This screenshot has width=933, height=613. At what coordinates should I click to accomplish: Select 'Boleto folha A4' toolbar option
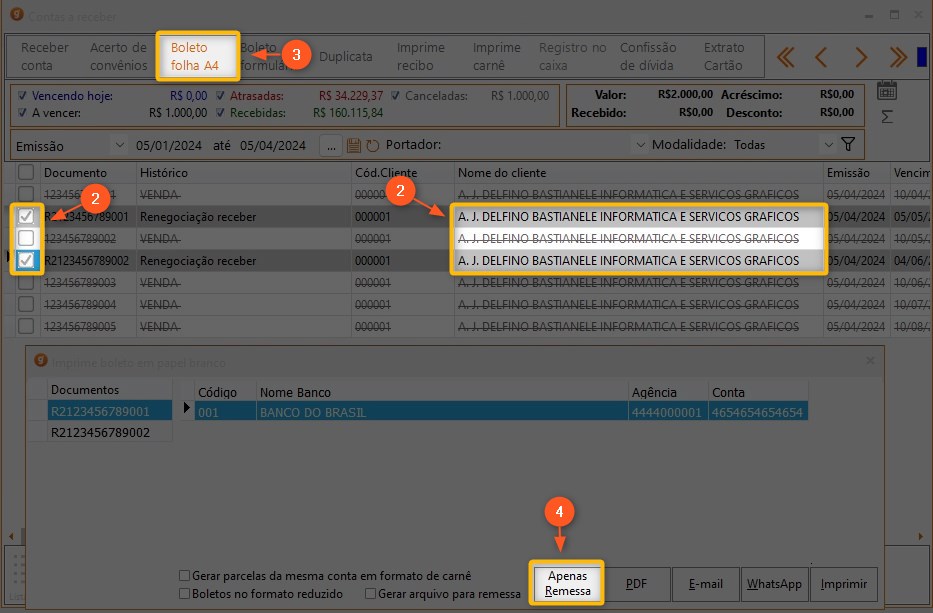click(x=197, y=57)
